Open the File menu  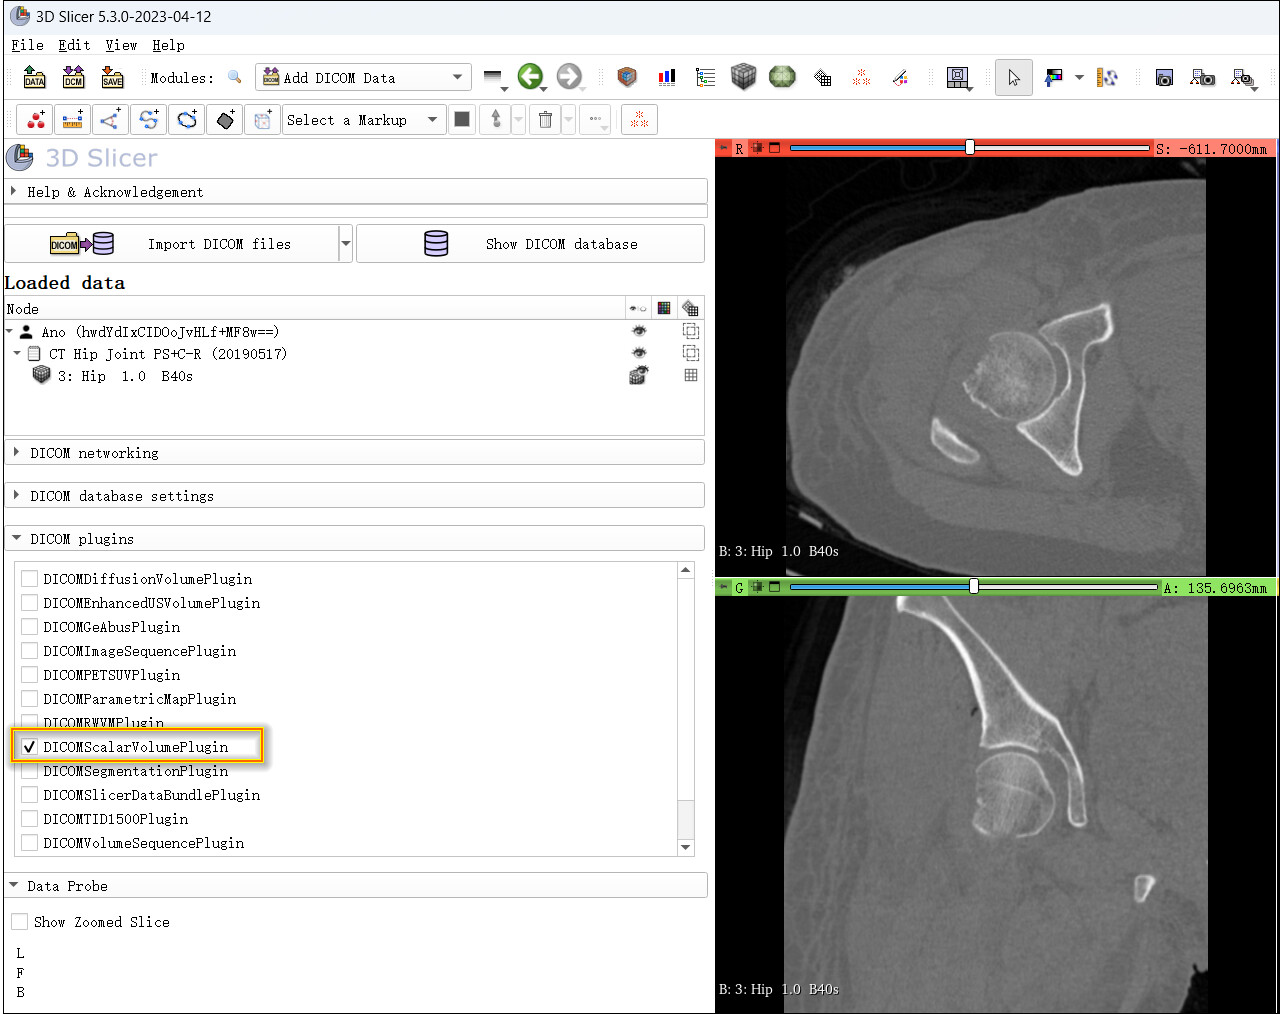(27, 45)
